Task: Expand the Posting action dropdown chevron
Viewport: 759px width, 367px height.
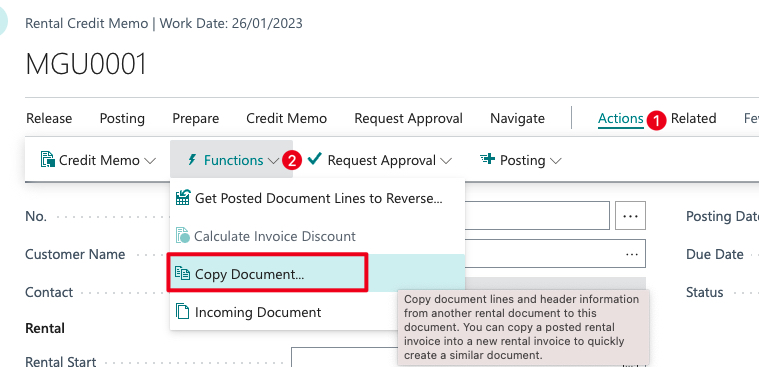Action: point(556,161)
